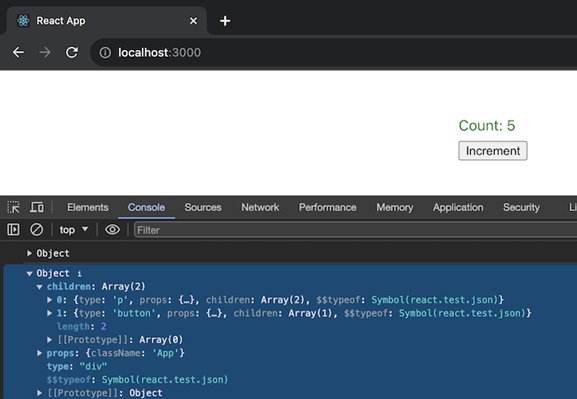Image resolution: width=577 pixels, height=399 pixels.
Task: Open the Application panel tab
Action: (458, 208)
